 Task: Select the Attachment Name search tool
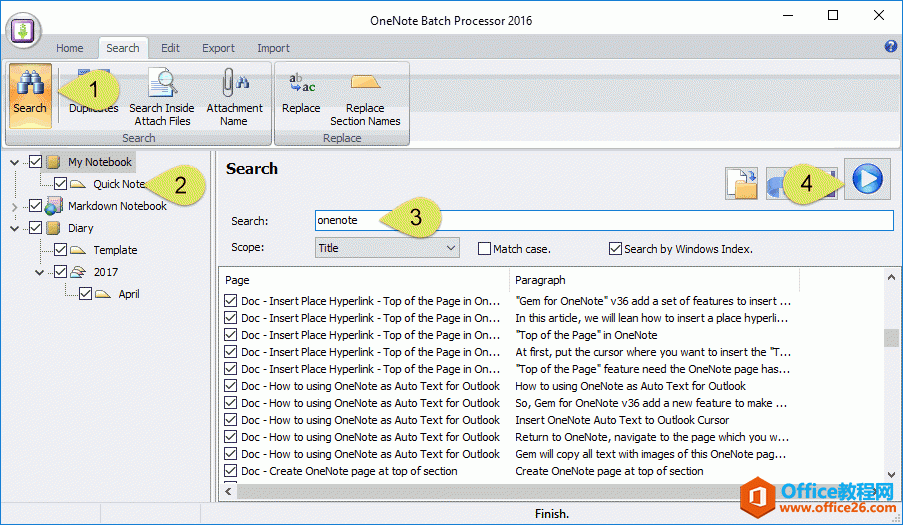[x=234, y=96]
